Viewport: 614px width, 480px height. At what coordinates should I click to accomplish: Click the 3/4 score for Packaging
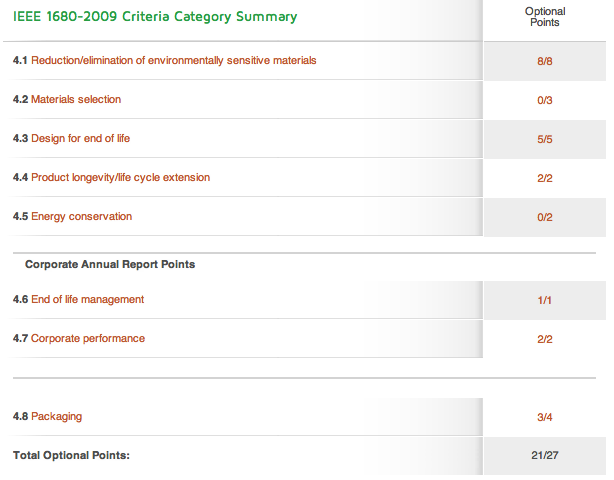pyautogui.click(x=545, y=417)
